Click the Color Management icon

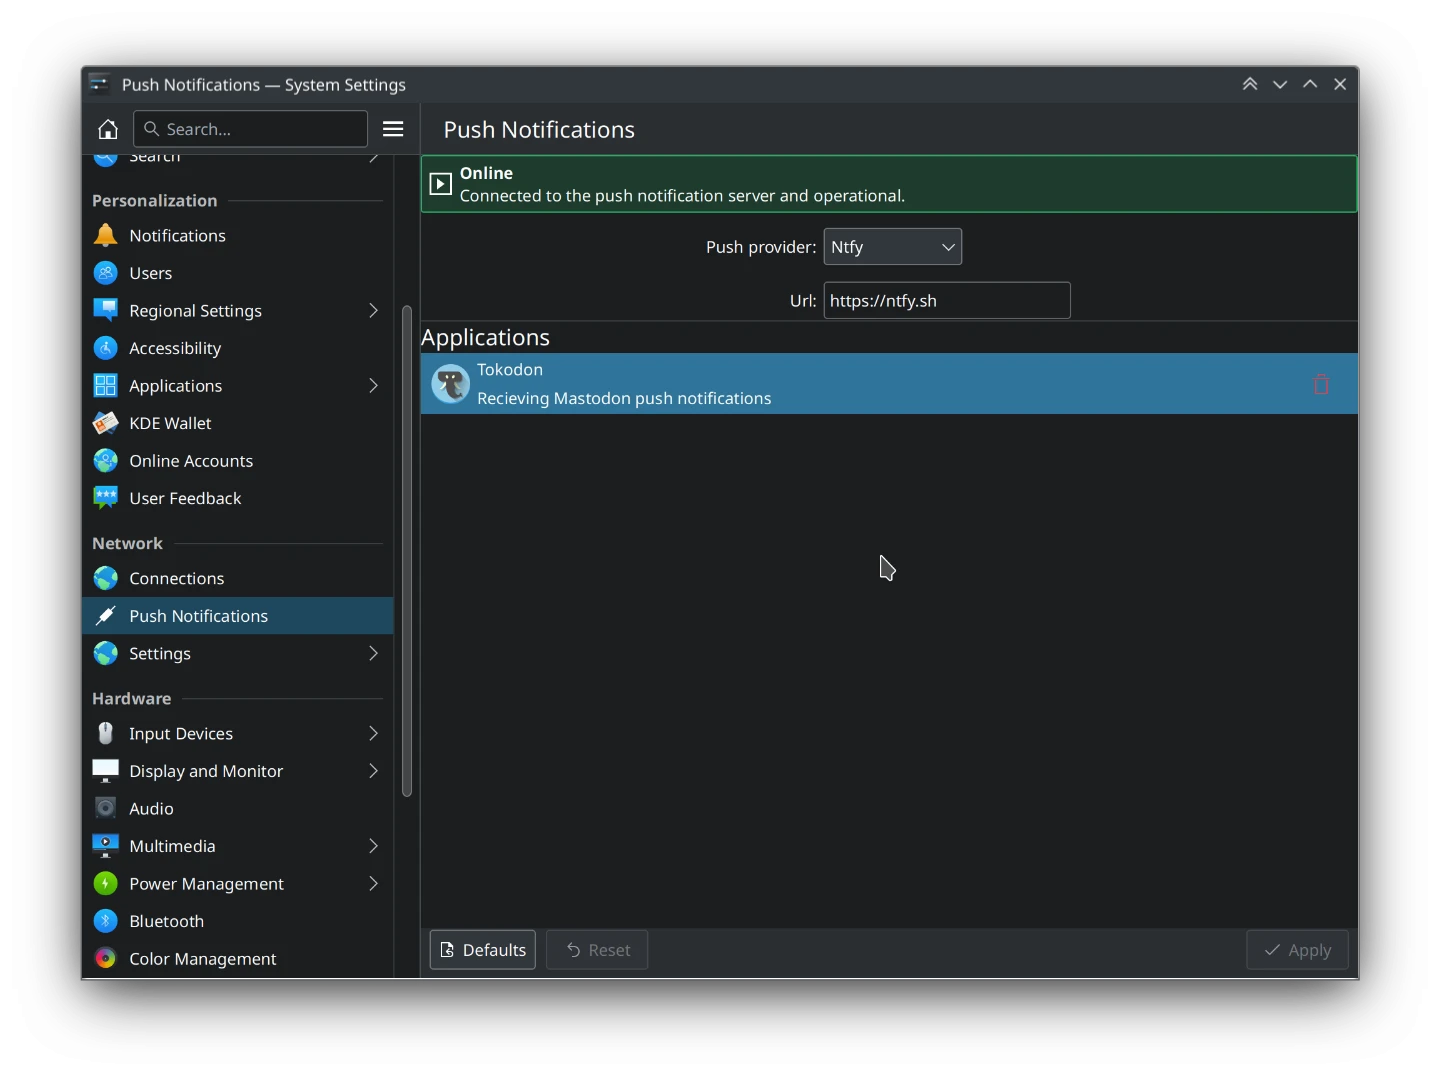[x=105, y=958]
